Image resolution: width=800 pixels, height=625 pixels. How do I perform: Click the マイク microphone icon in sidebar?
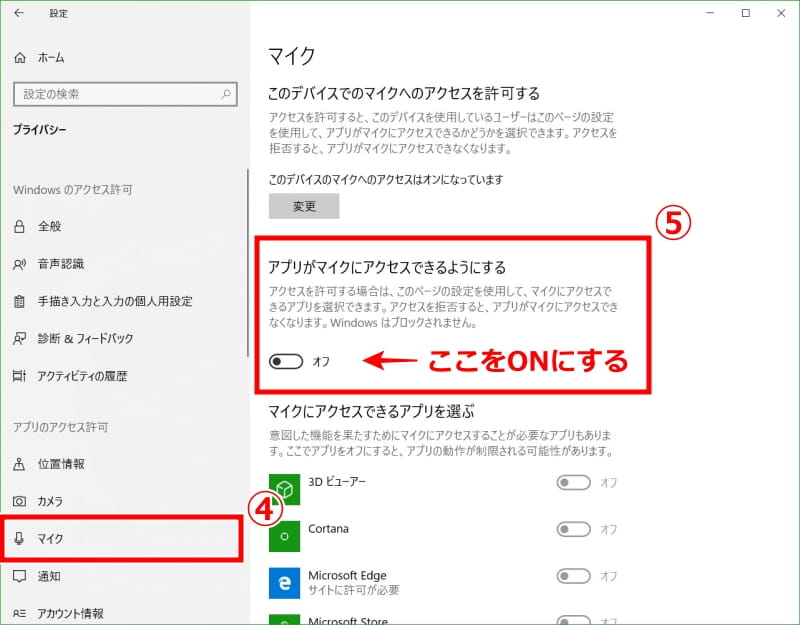[19, 538]
